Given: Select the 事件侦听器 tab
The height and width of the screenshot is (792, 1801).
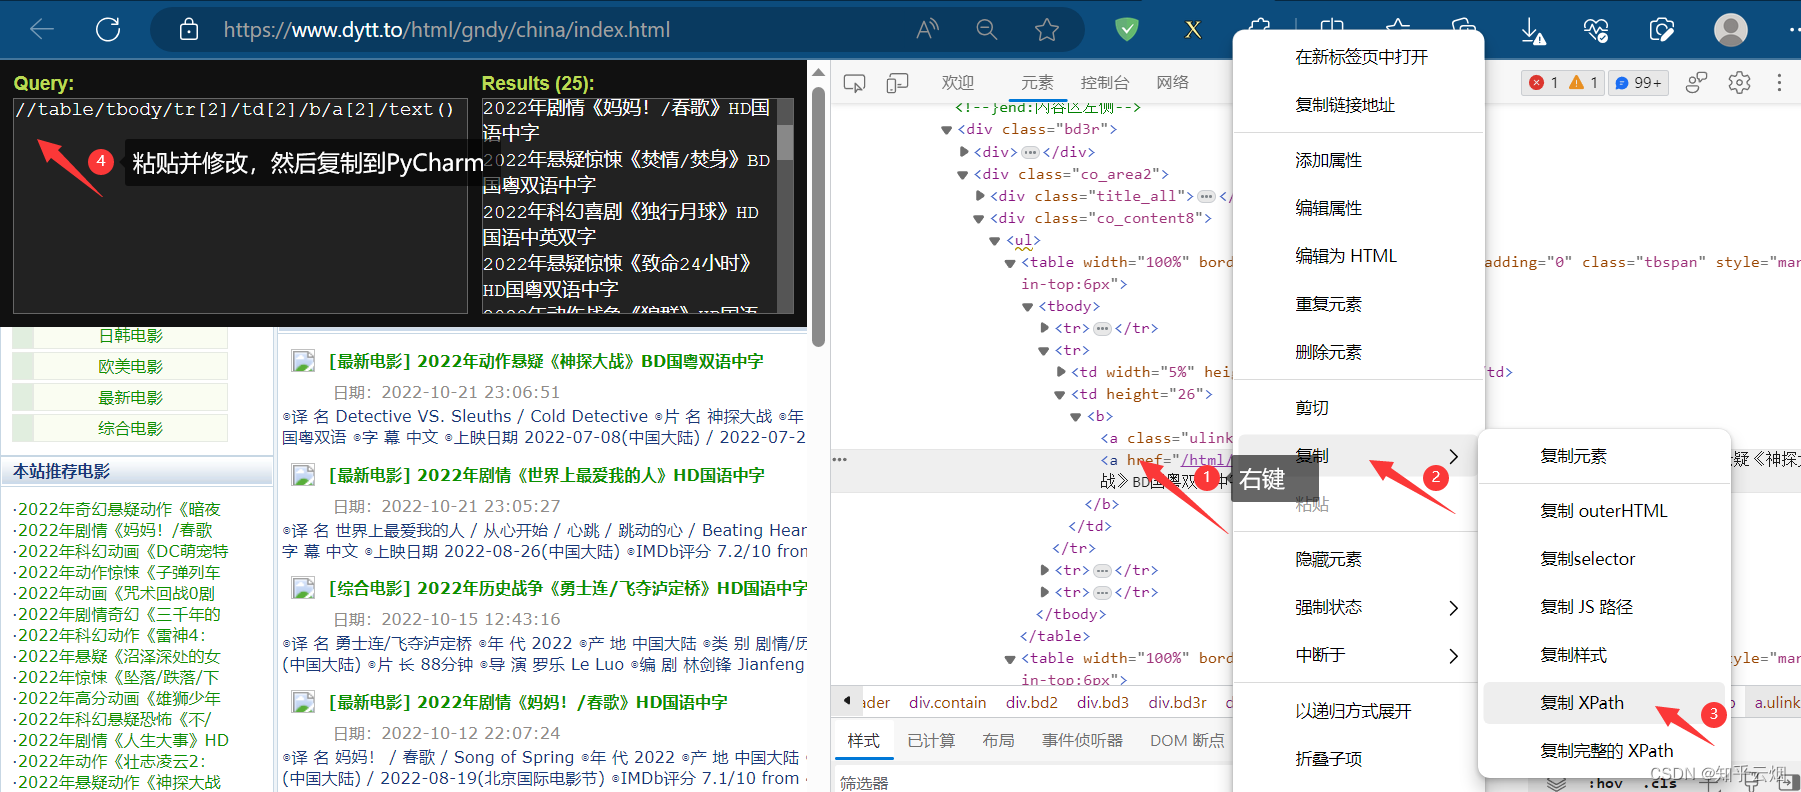Looking at the screenshot, I should tap(1082, 741).
